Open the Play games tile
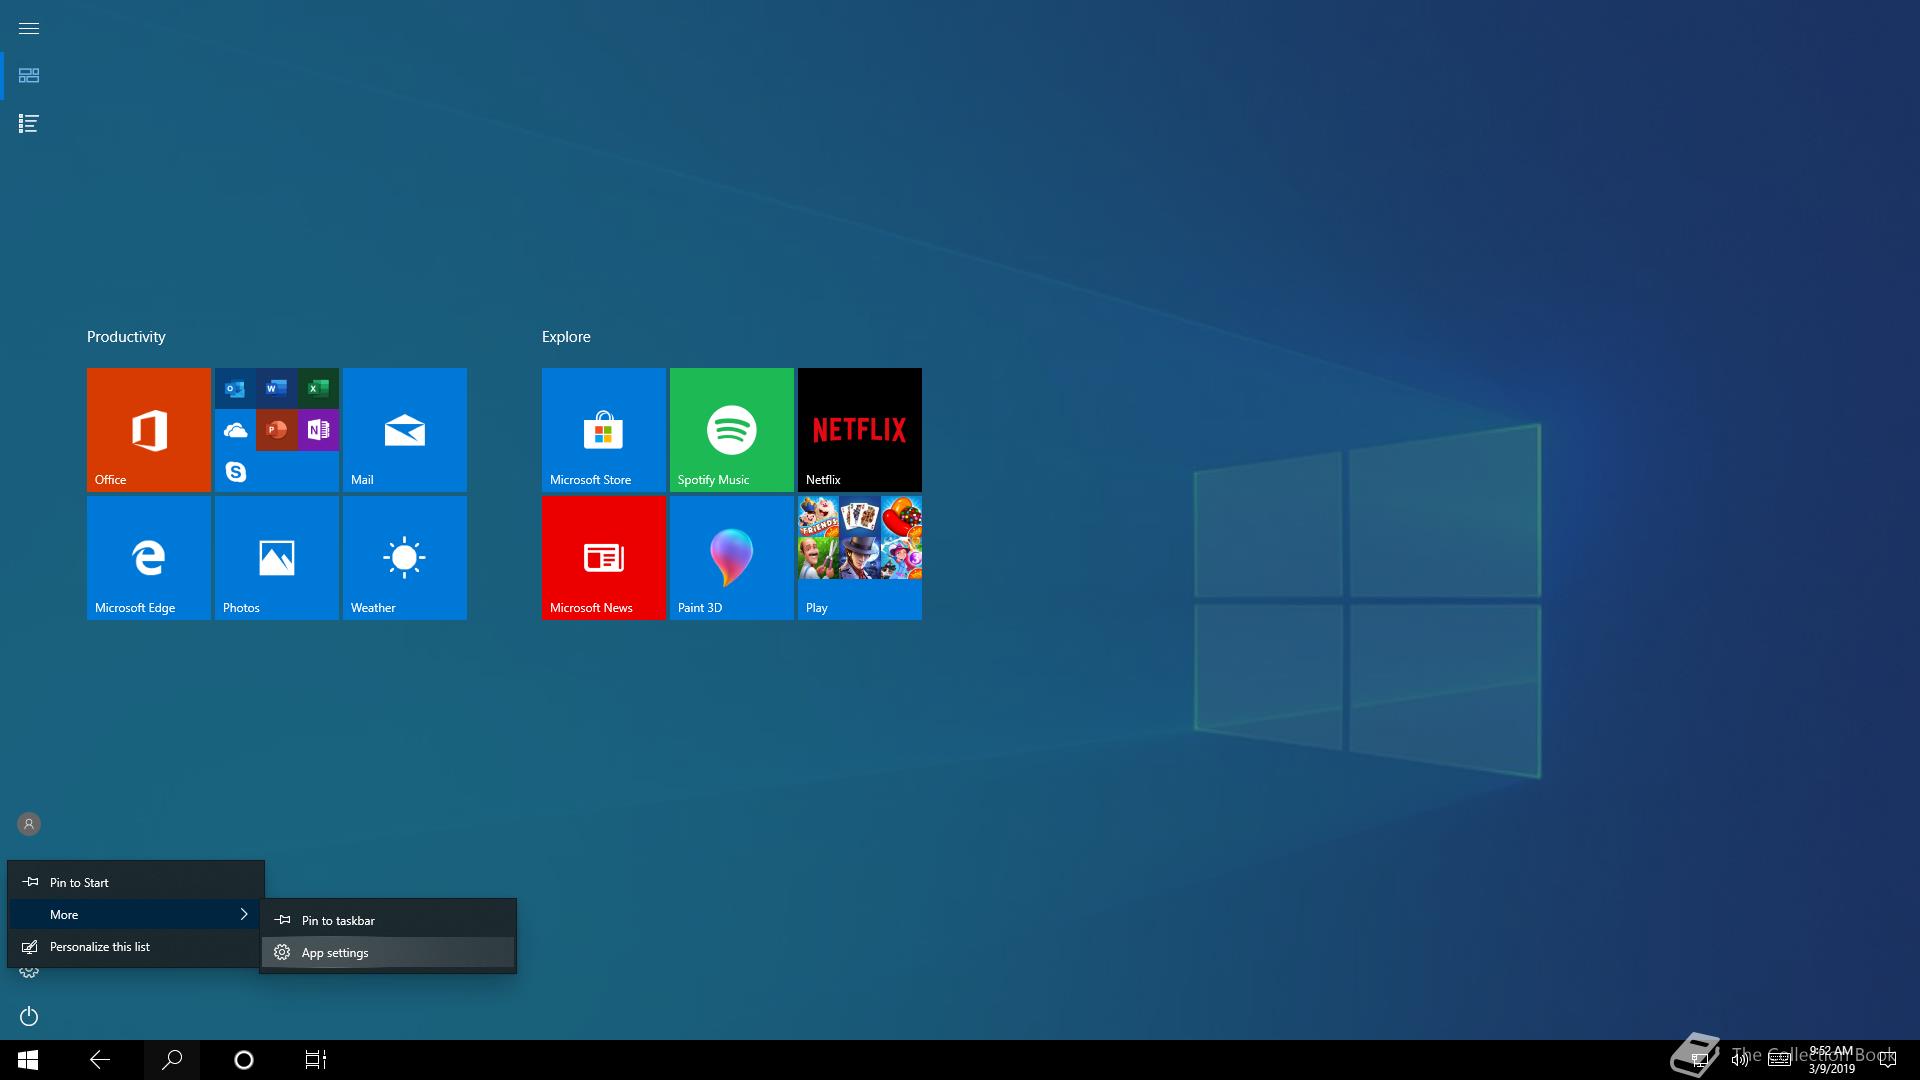Viewport: 1920px width, 1080px height. pyautogui.click(x=860, y=558)
